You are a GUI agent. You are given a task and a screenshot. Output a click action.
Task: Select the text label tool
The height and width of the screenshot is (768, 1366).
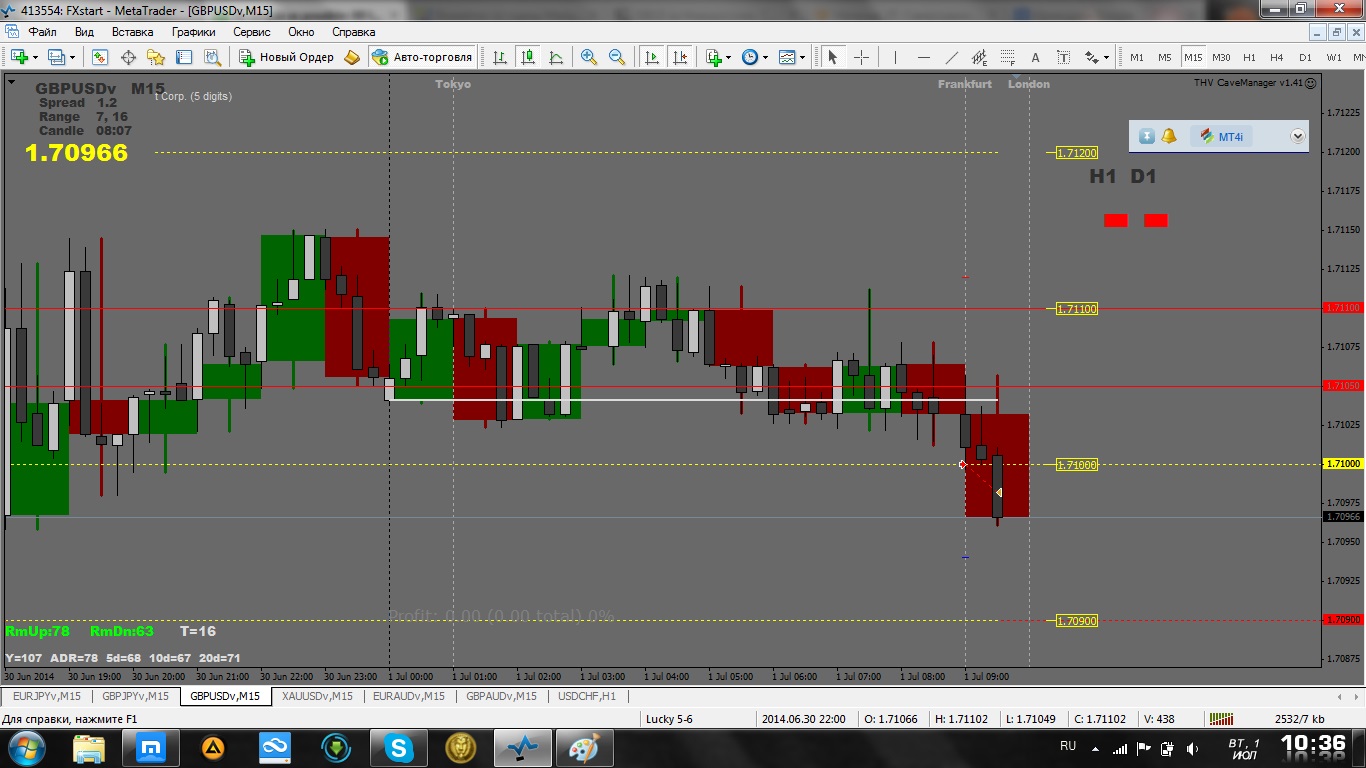coord(1063,57)
